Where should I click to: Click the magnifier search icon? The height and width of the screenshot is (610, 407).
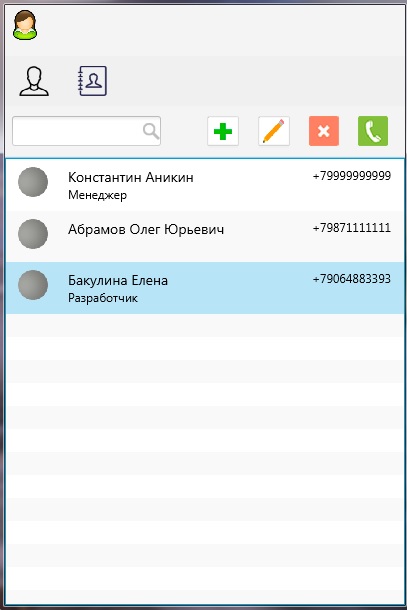click(151, 131)
